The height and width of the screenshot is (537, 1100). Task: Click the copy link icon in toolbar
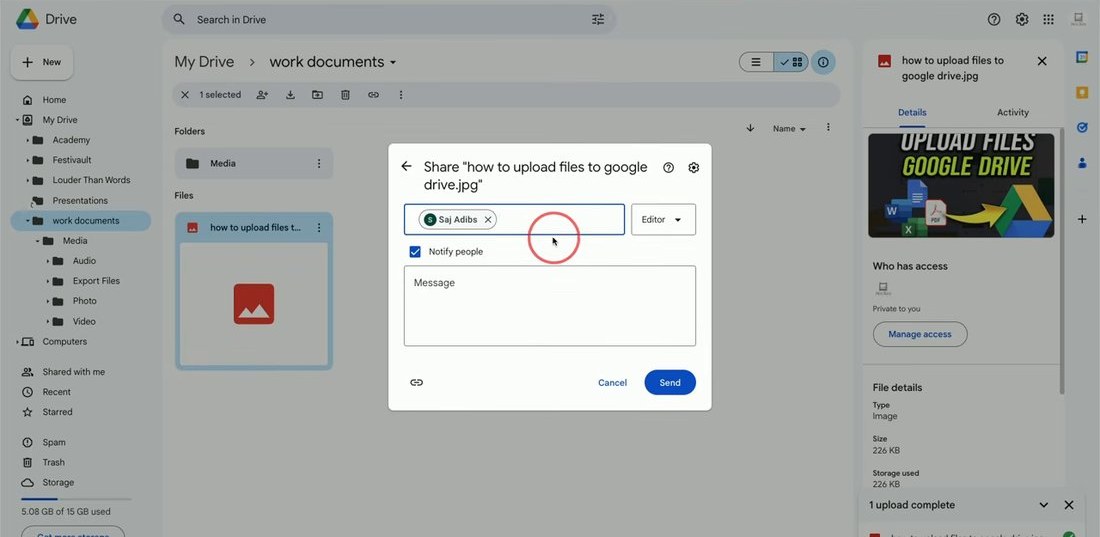coord(373,95)
